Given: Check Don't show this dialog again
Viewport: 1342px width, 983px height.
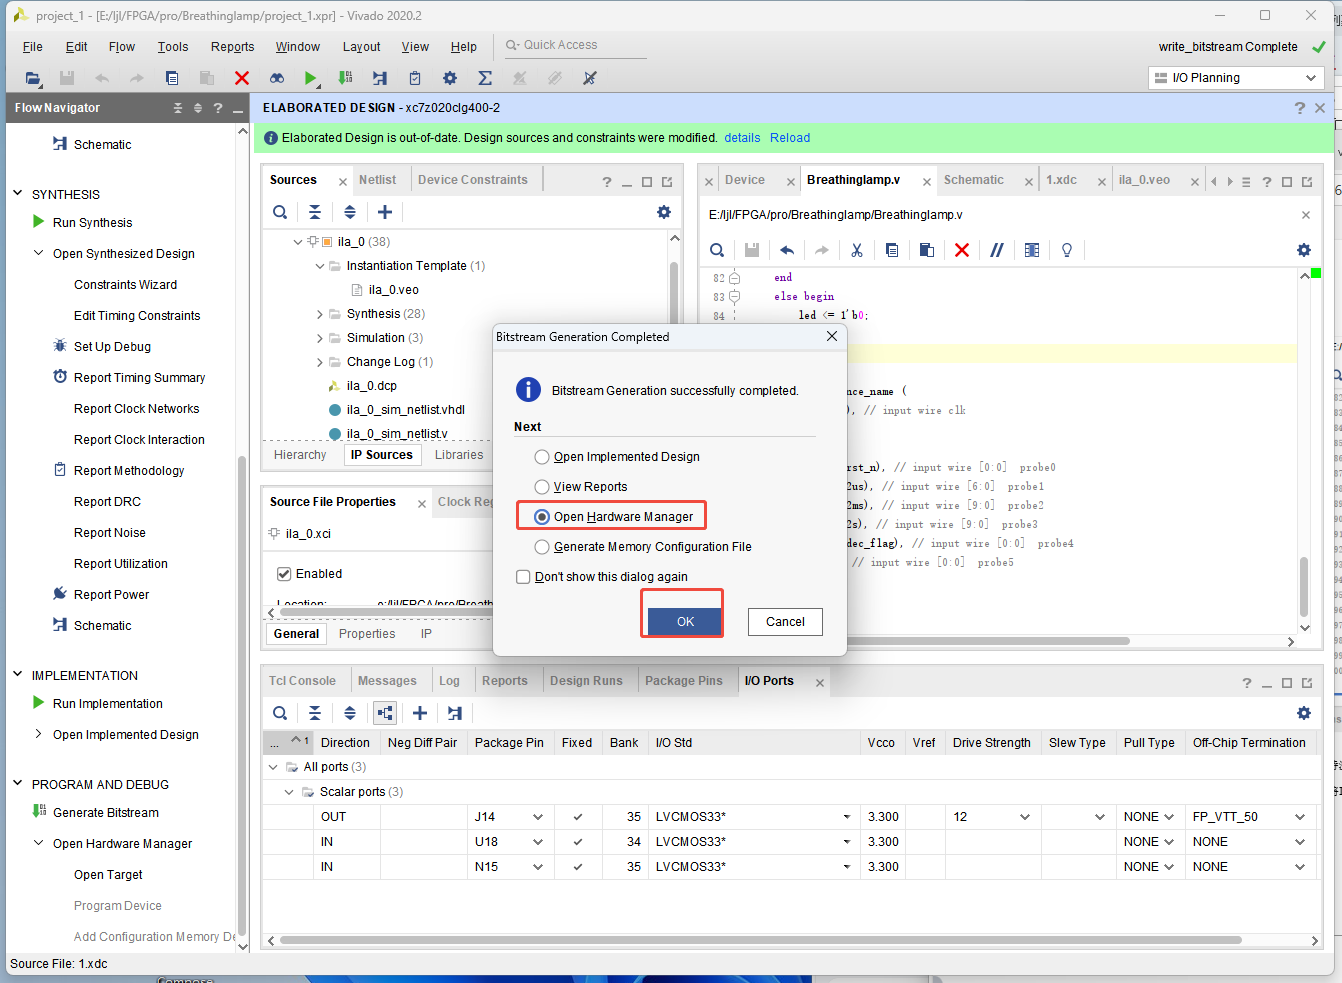Looking at the screenshot, I should click(523, 577).
